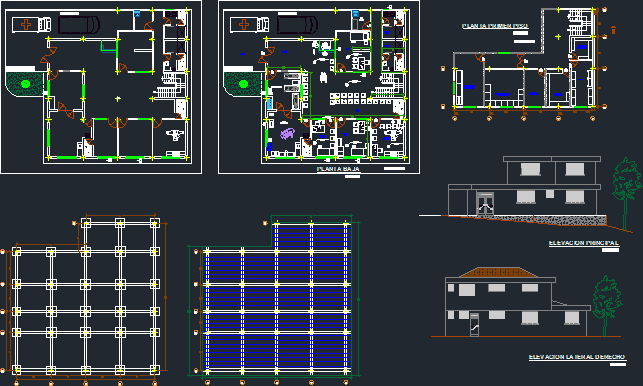Select the foundation footing grid plan

click(85, 297)
